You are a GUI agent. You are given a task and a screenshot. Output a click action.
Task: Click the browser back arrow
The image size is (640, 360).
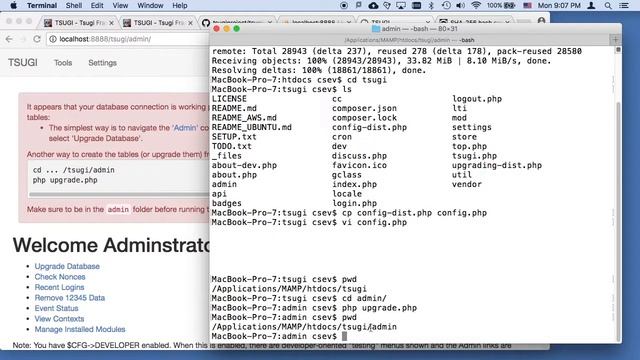9,39
